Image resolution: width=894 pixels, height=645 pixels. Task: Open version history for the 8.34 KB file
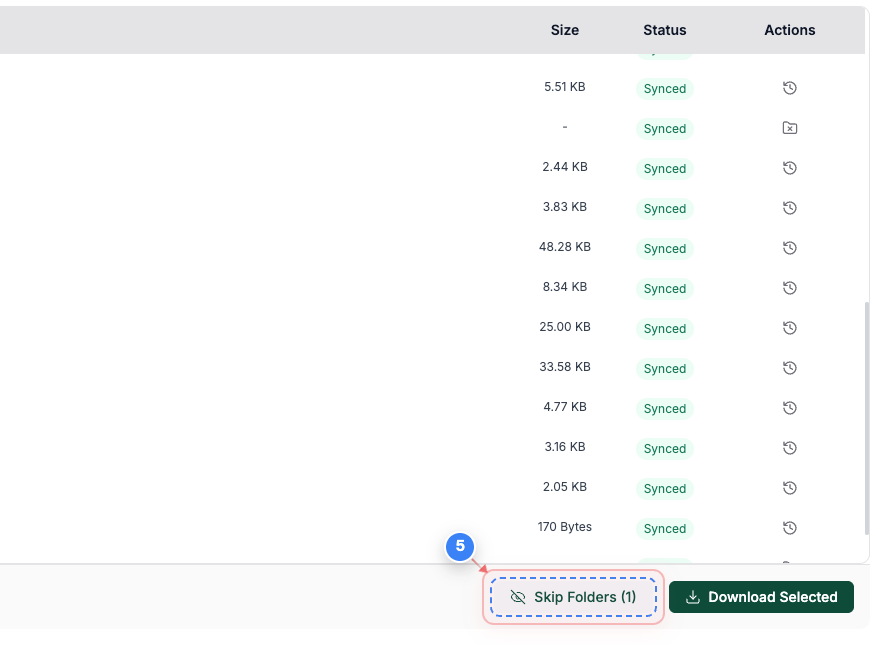[789, 288]
